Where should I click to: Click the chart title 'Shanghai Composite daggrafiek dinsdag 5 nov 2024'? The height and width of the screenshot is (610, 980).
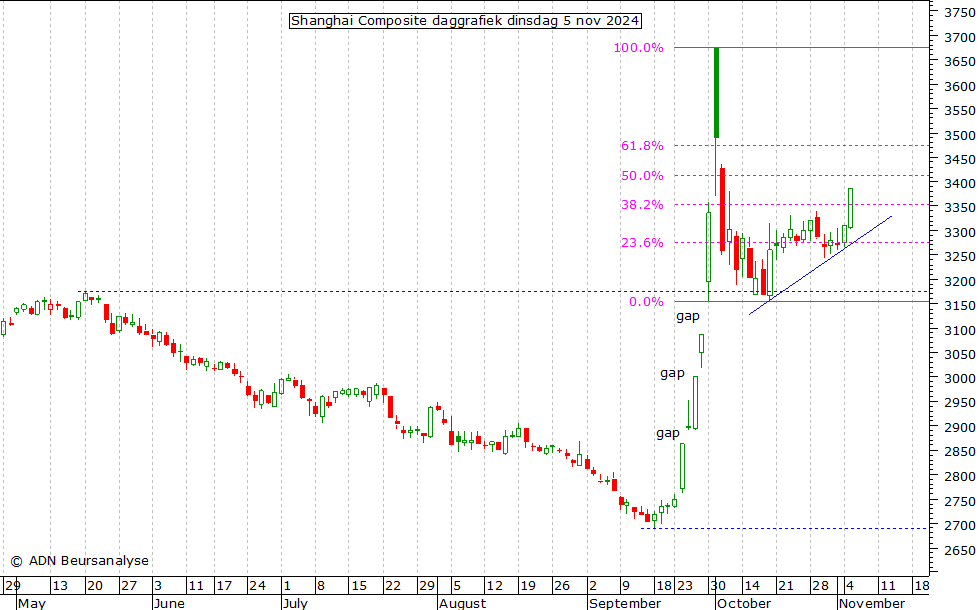tap(465, 21)
